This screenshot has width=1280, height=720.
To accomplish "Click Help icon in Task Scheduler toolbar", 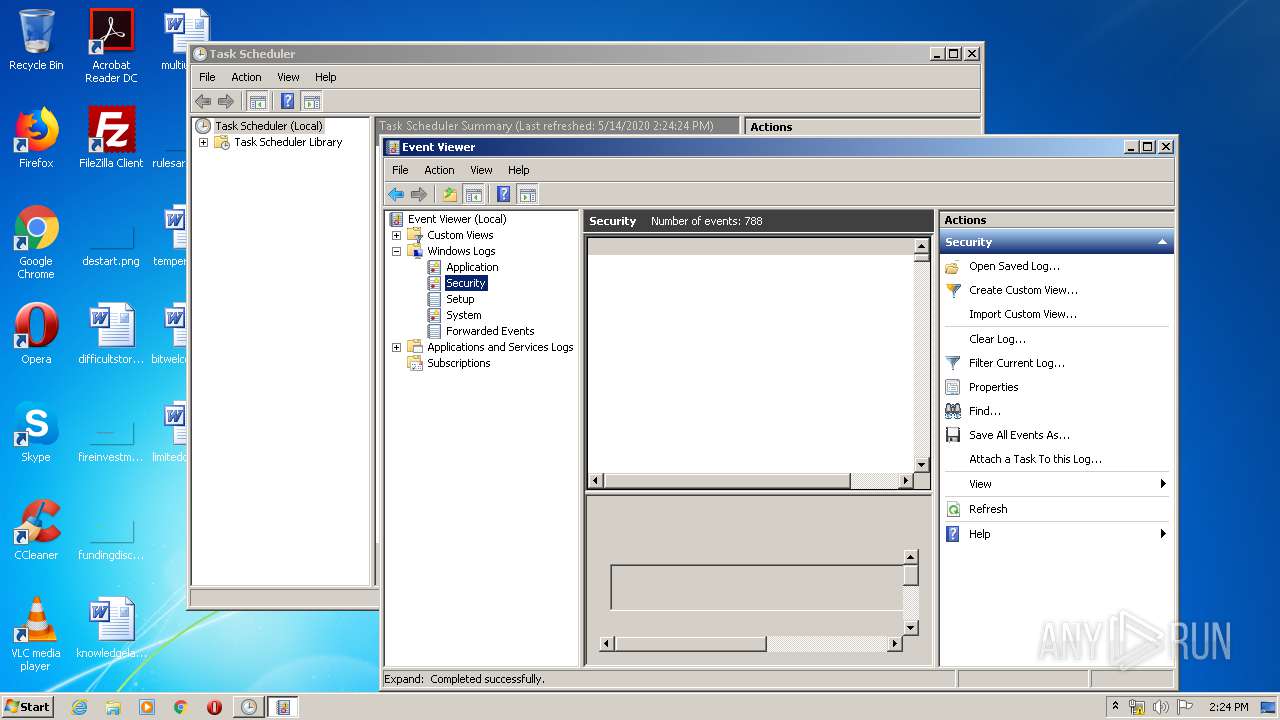I will (x=288, y=101).
